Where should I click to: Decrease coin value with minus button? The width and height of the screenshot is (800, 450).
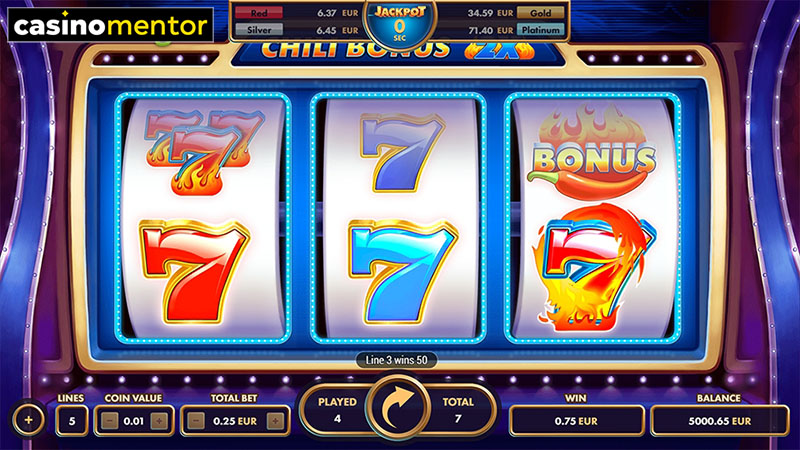109,421
